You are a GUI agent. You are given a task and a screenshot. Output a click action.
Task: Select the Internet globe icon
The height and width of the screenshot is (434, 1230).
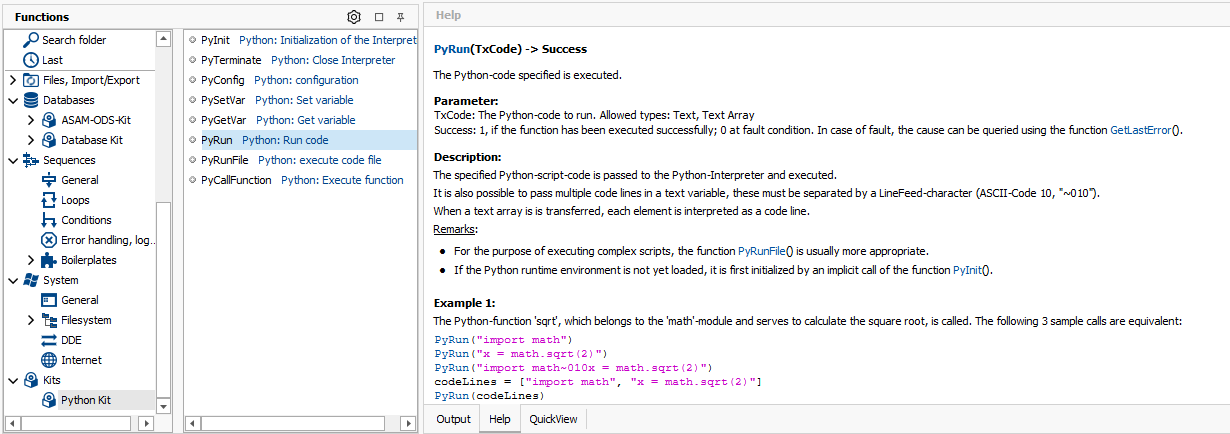coord(49,360)
